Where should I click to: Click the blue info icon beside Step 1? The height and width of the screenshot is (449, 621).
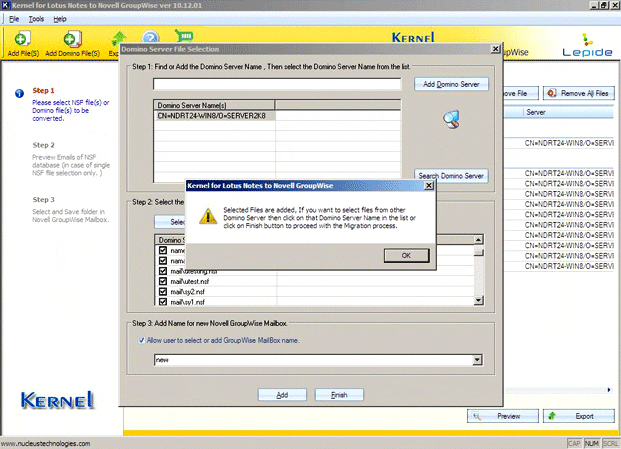click(19, 93)
